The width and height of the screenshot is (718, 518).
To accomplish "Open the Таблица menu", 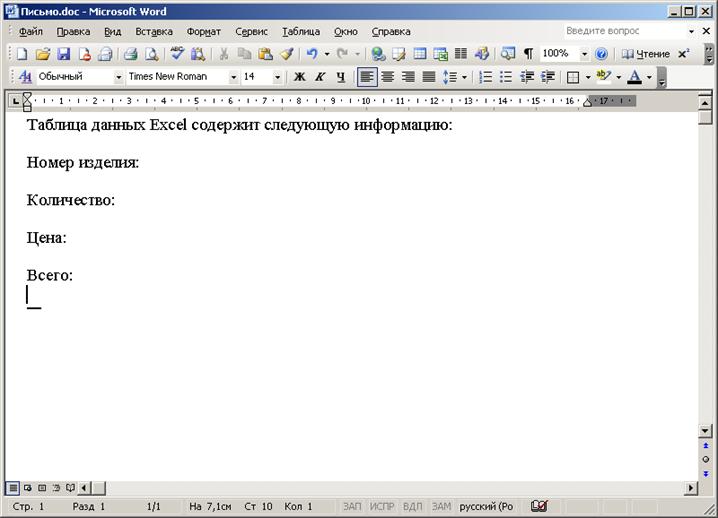I will [301, 32].
